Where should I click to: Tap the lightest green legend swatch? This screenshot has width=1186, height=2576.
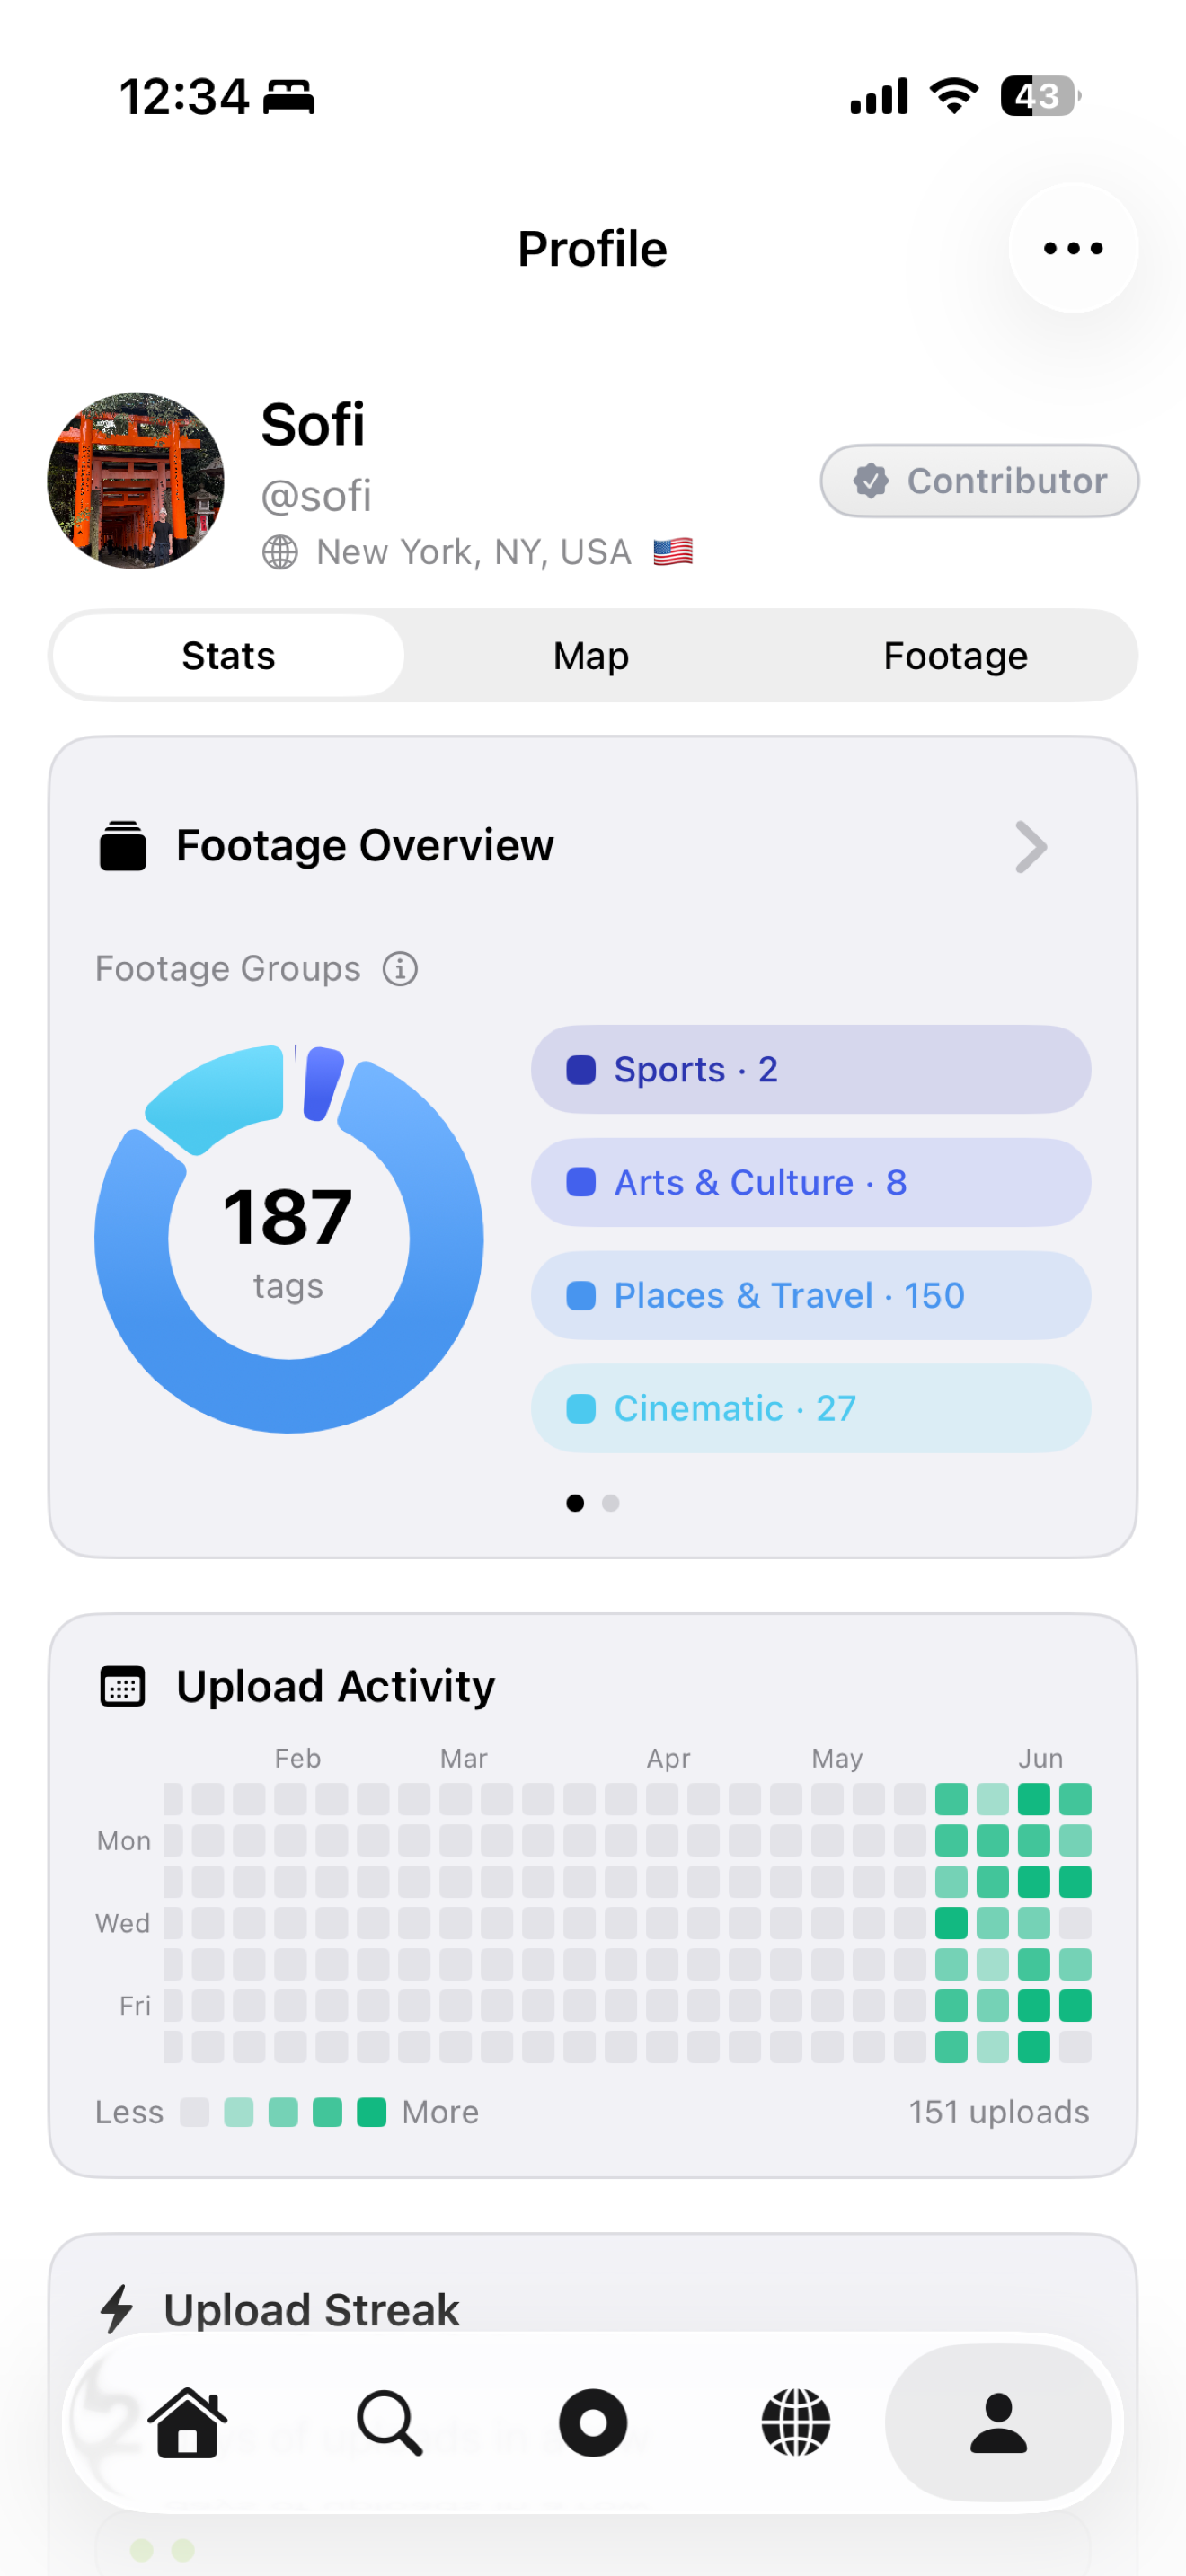point(239,2112)
